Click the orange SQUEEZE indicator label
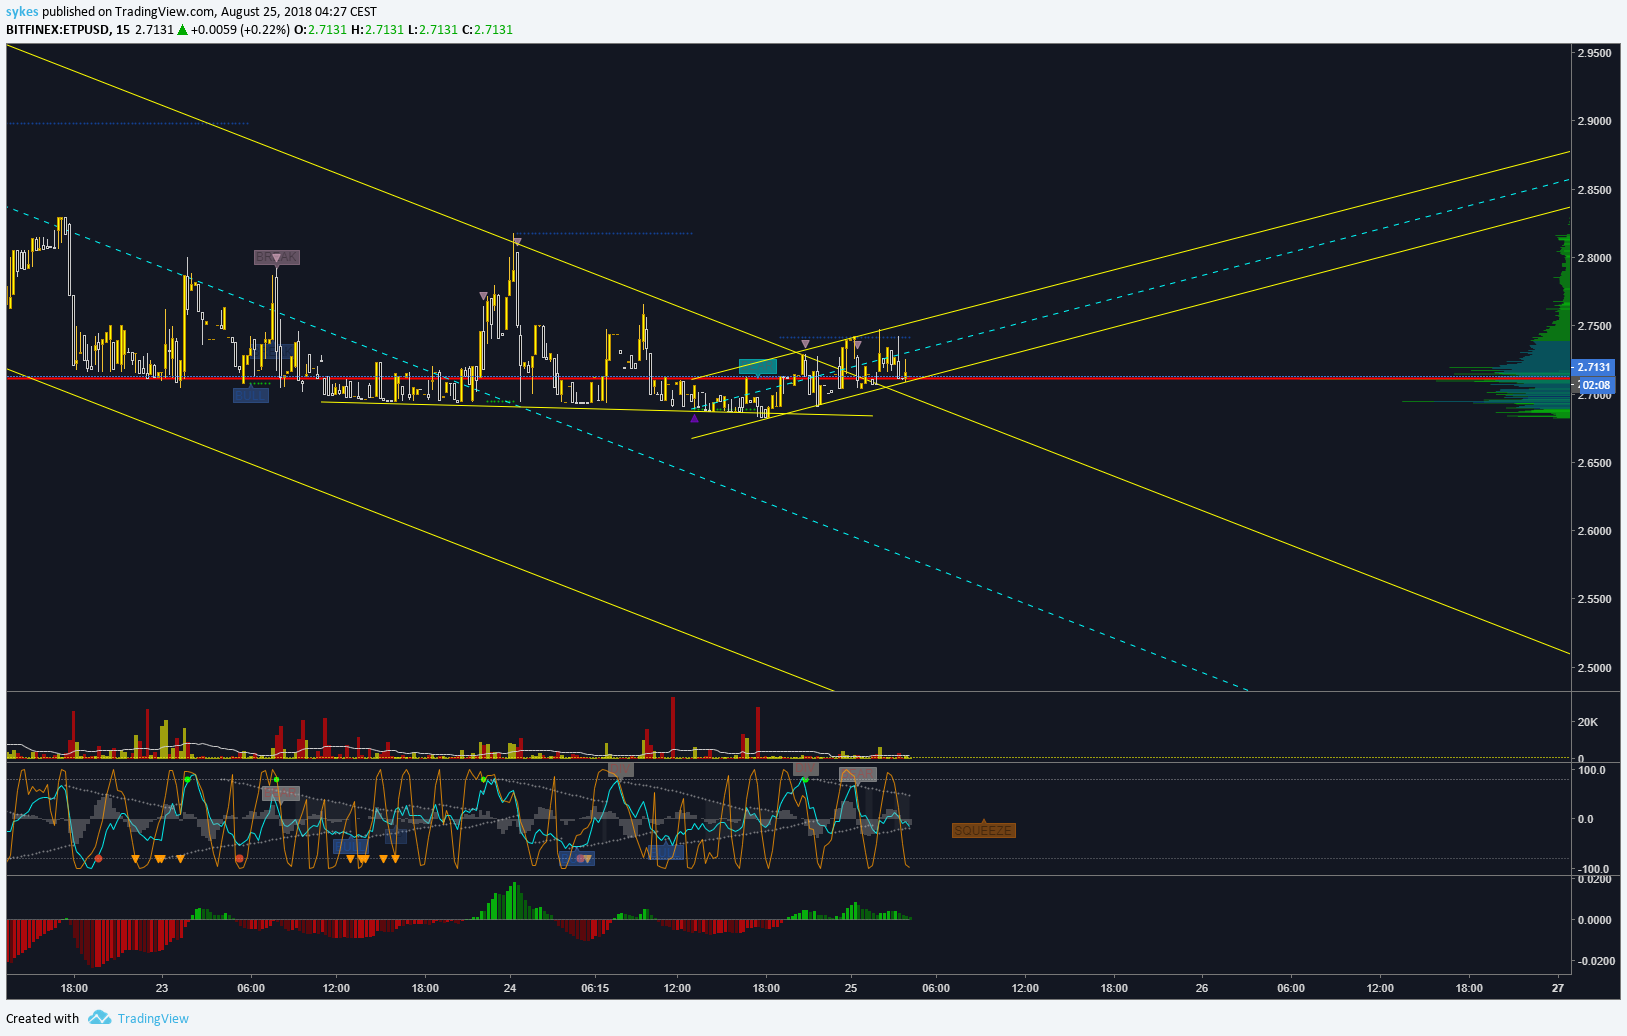 984,830
